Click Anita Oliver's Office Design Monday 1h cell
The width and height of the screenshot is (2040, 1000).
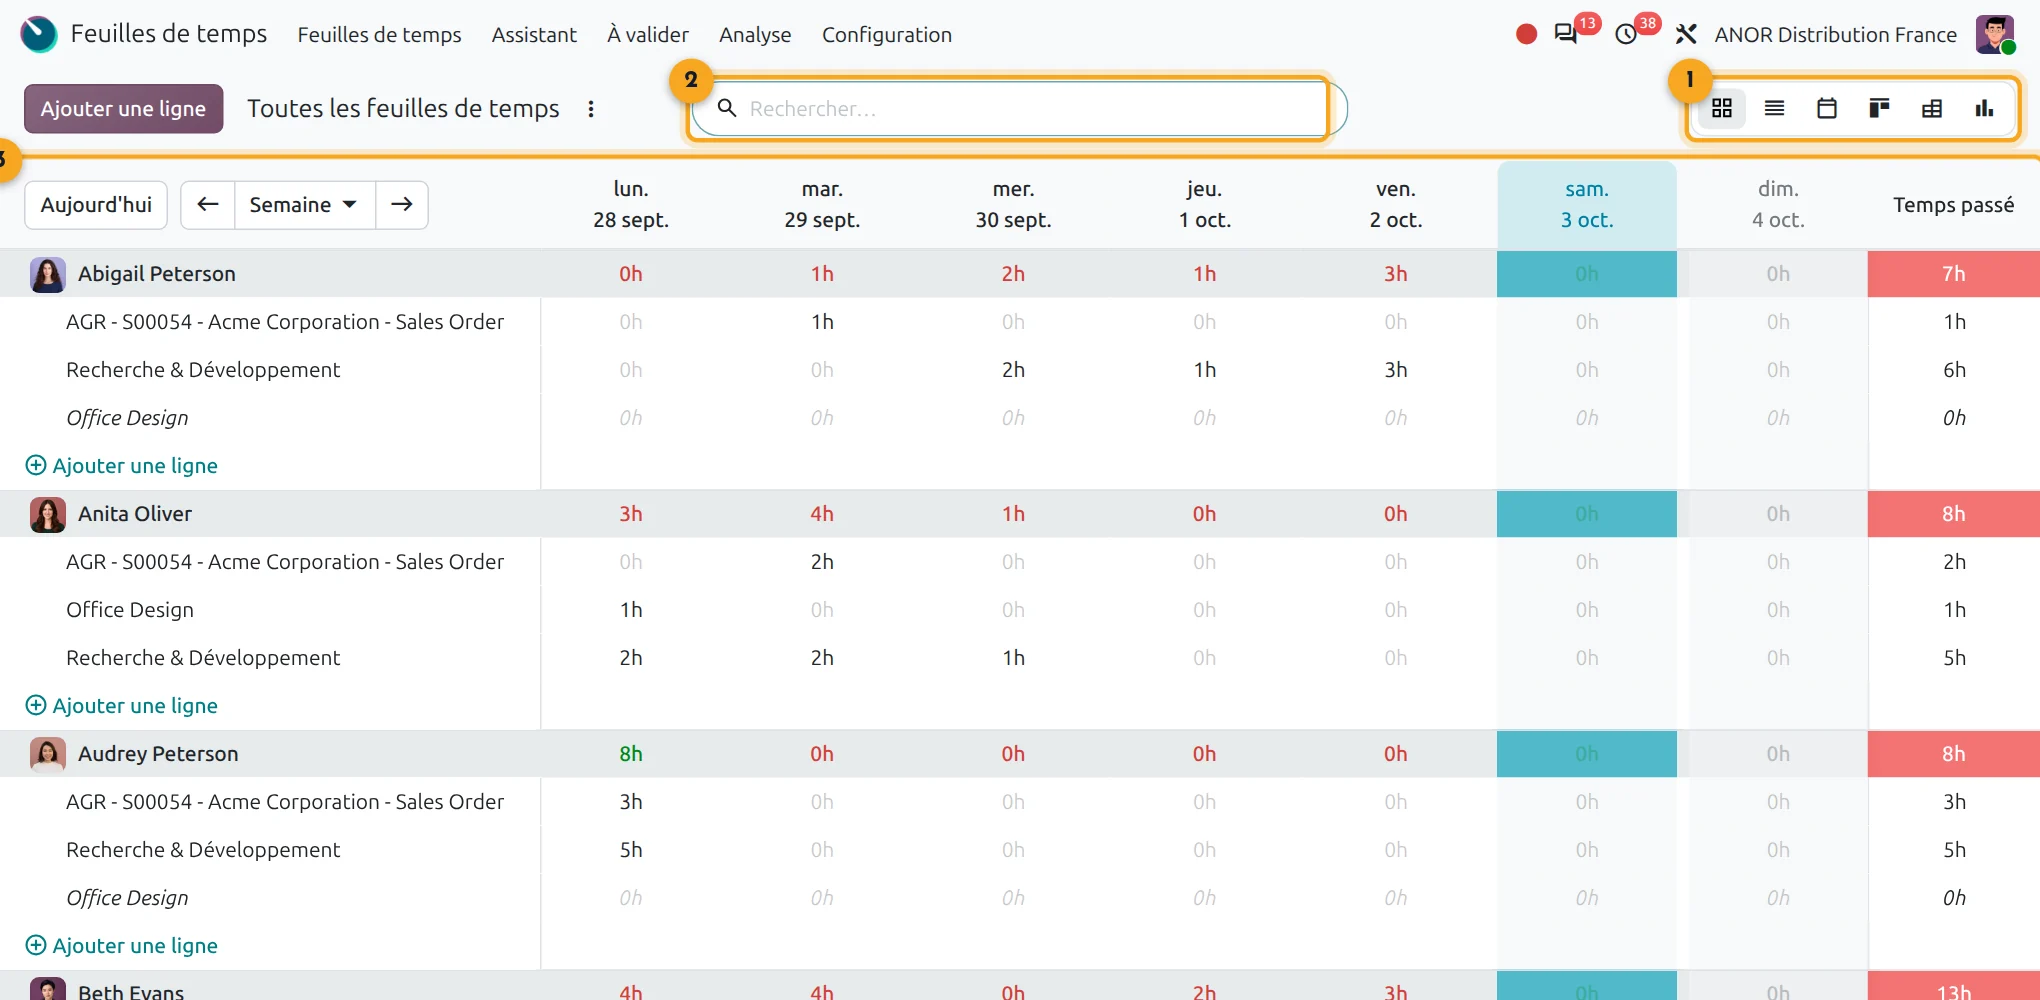631,610
